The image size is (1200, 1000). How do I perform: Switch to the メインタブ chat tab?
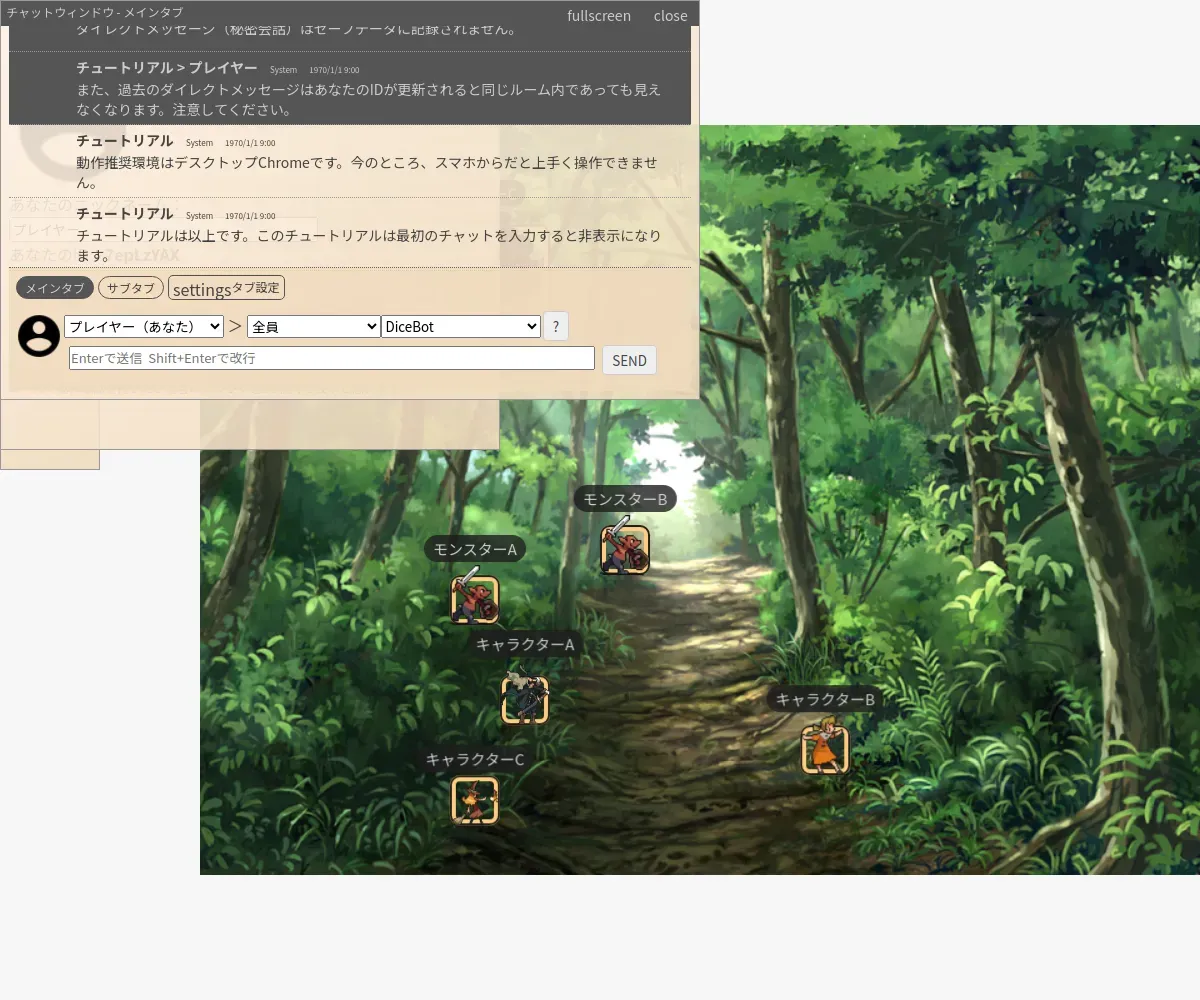[x=55, y=288]
